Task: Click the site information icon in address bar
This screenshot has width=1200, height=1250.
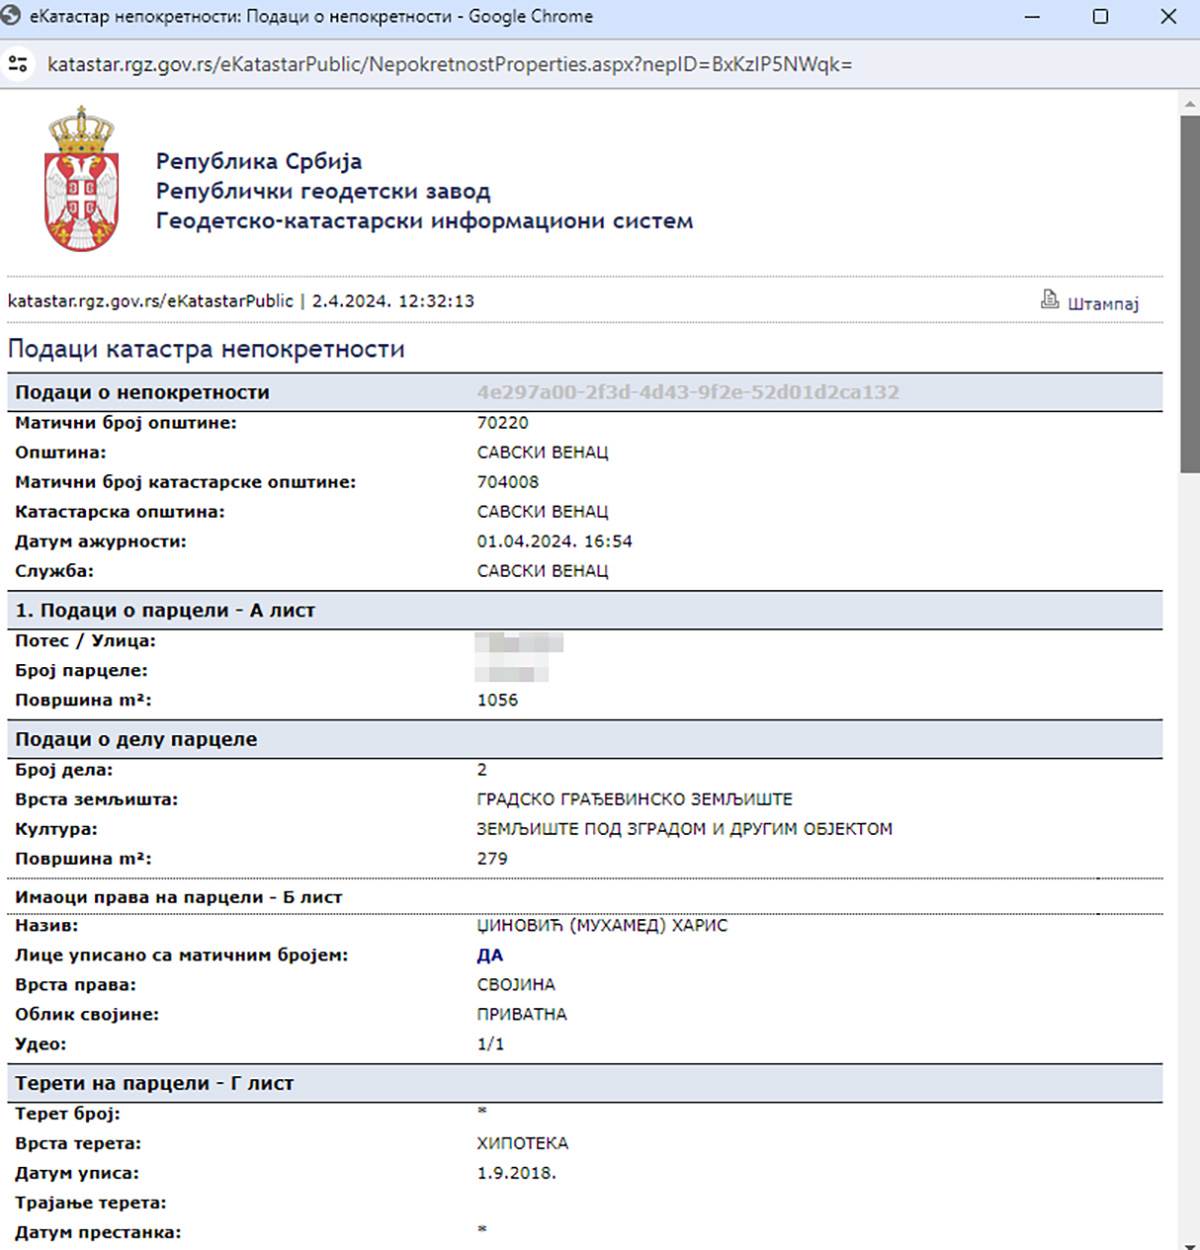Action: pyautogui.click(x=18, y=65)
